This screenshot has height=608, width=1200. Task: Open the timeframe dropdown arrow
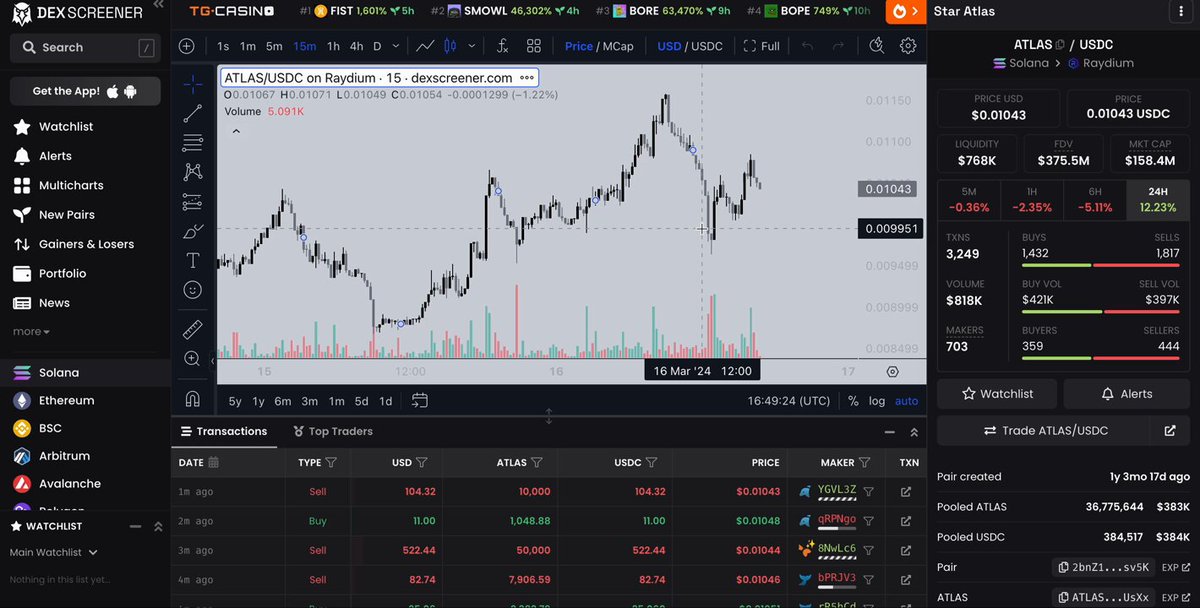tap(397, 46)
